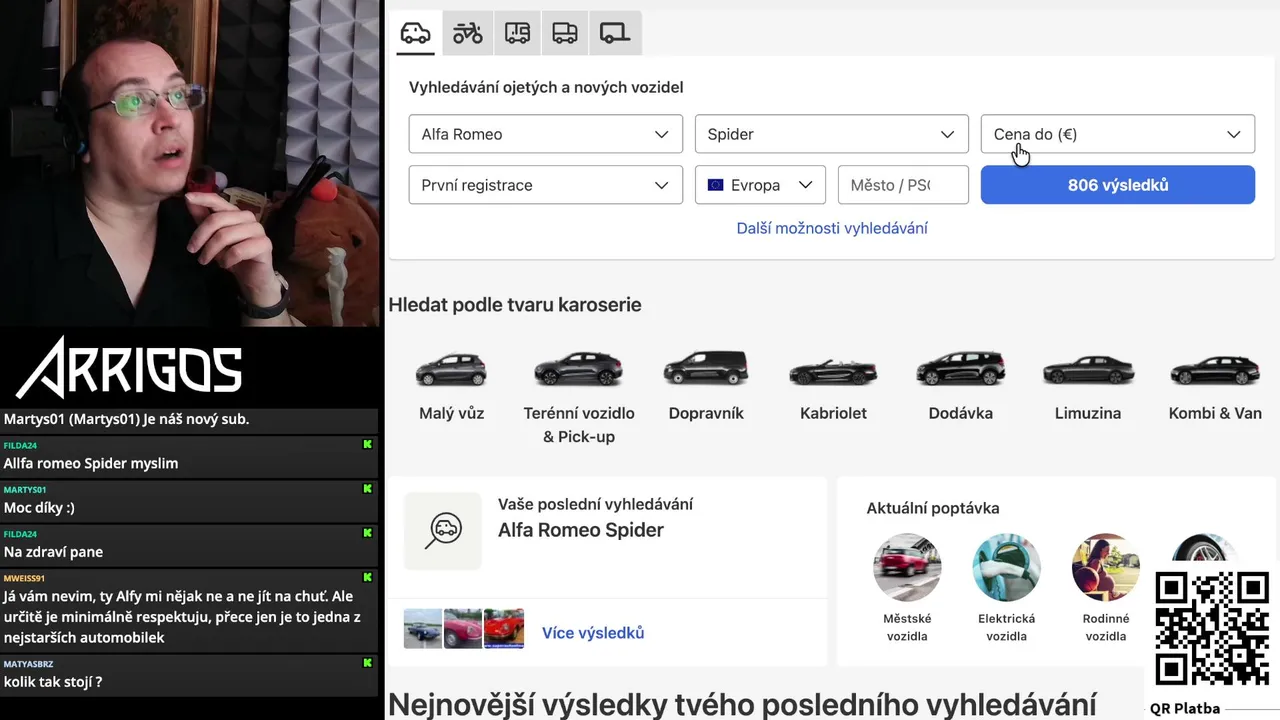Open the red car thumbnail beside Více výsledků
This screenshot has height=720, width=1280.
pos(504,629)
